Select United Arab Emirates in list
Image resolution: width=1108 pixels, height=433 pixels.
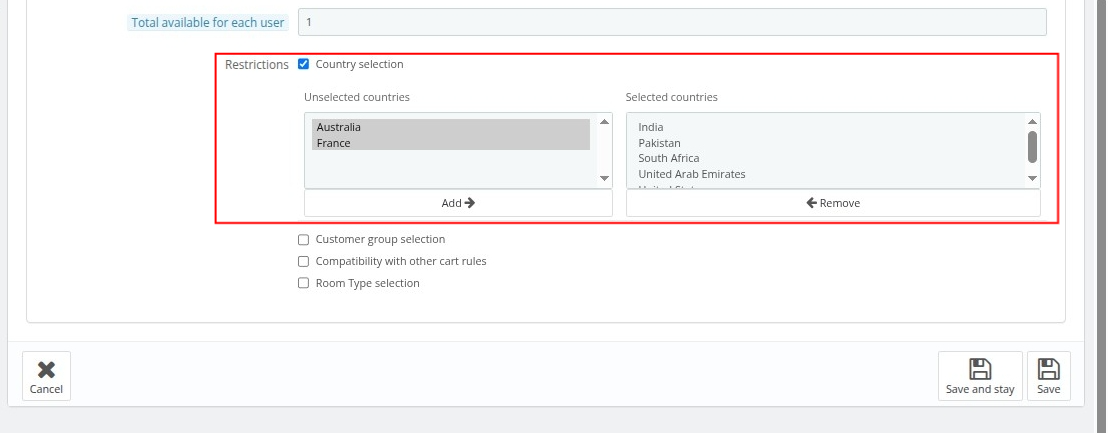point(691,174)
